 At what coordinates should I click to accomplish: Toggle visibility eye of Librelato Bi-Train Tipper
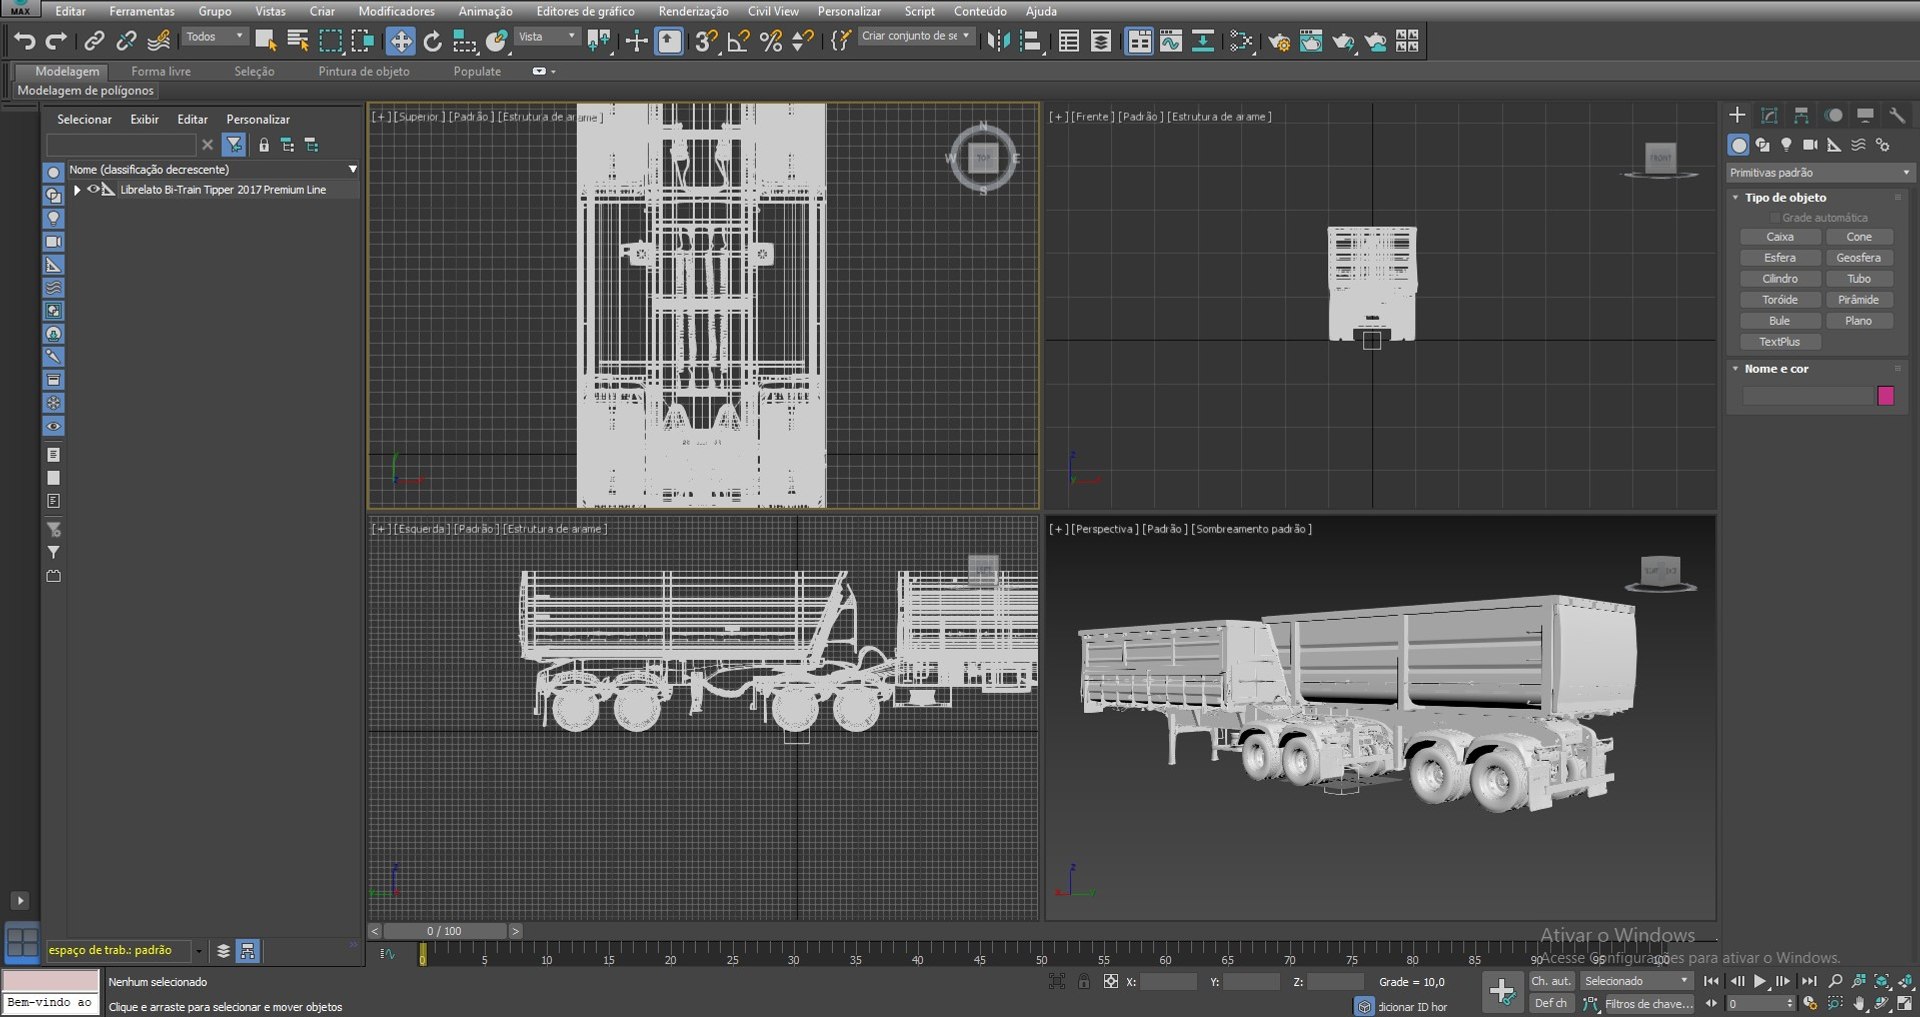[93, 189]
